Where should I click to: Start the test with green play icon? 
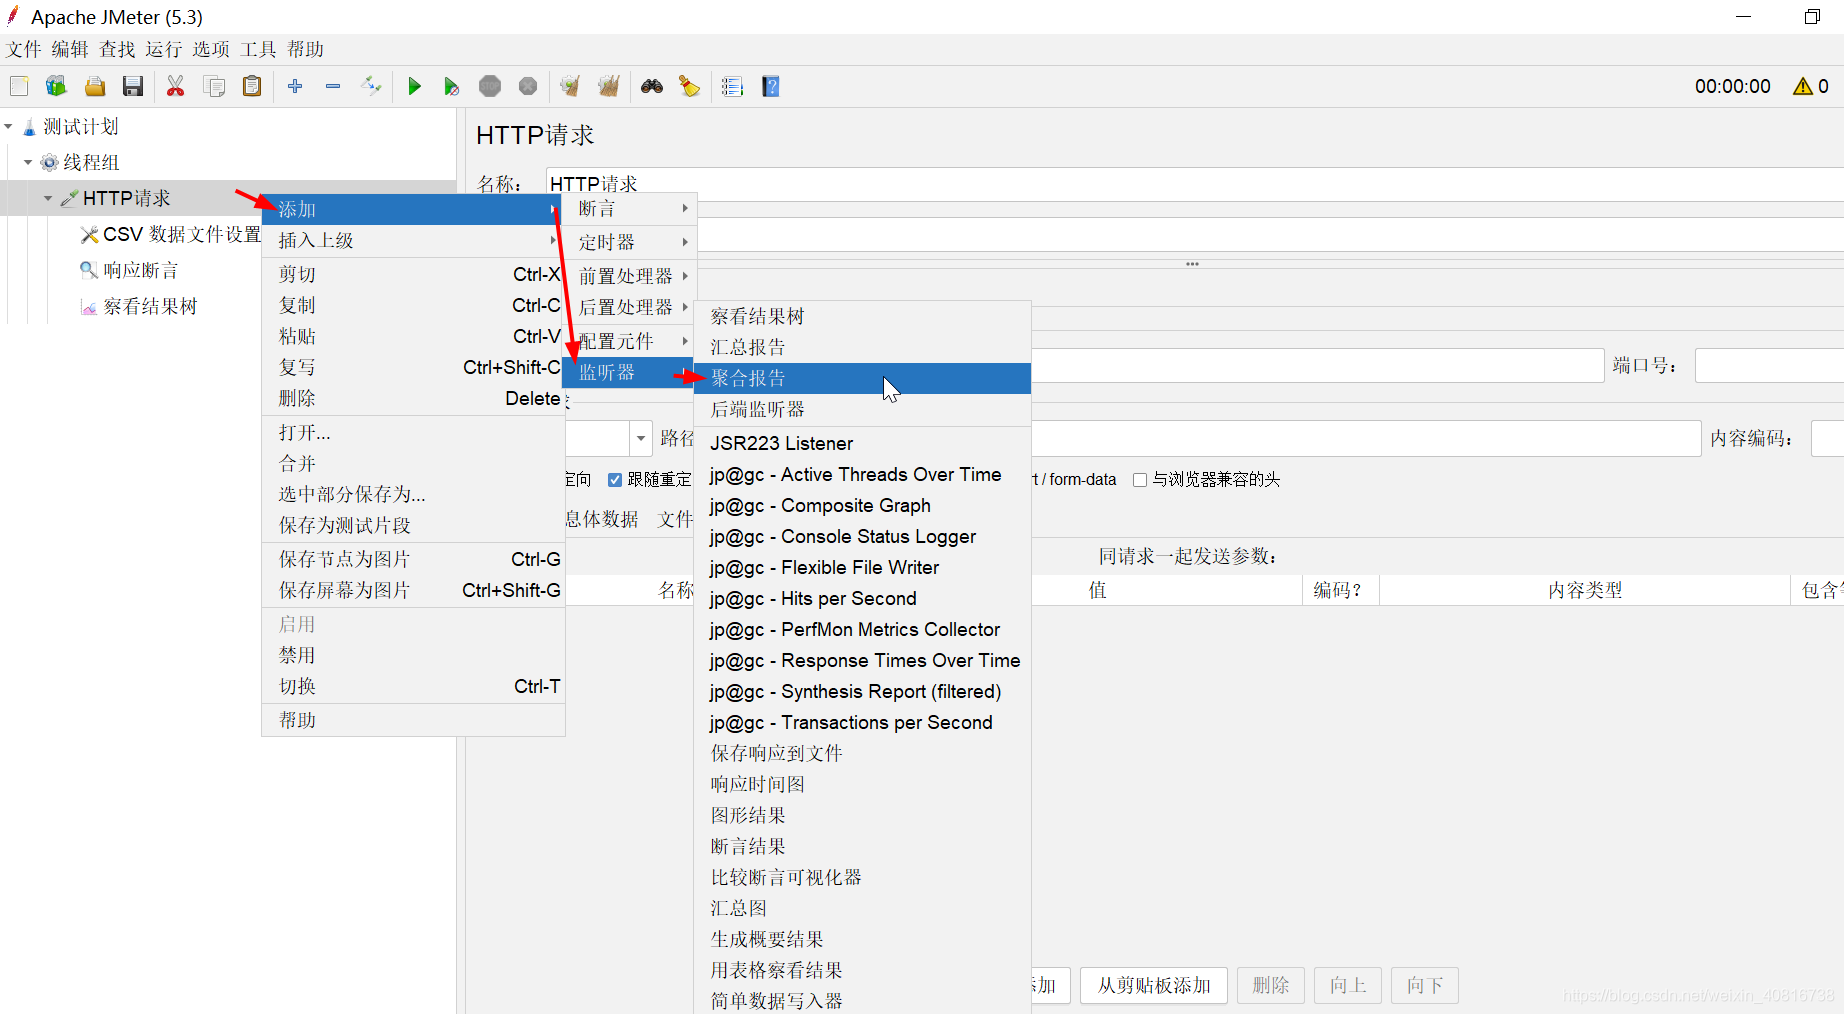click(414, 86)
